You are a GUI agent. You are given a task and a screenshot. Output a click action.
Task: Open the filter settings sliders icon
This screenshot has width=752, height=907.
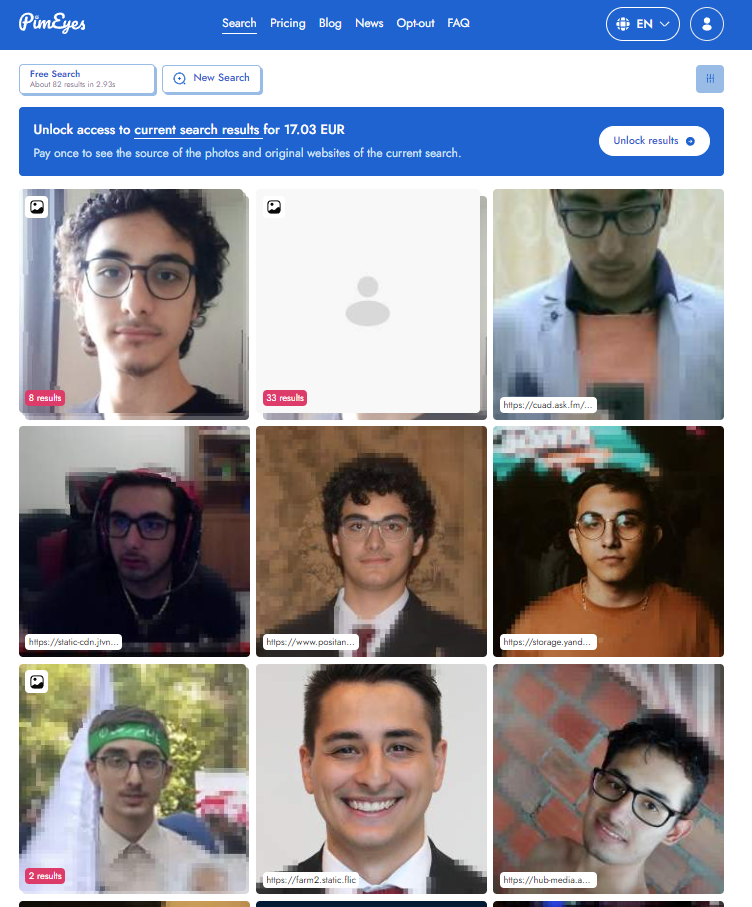coord(710,79)
